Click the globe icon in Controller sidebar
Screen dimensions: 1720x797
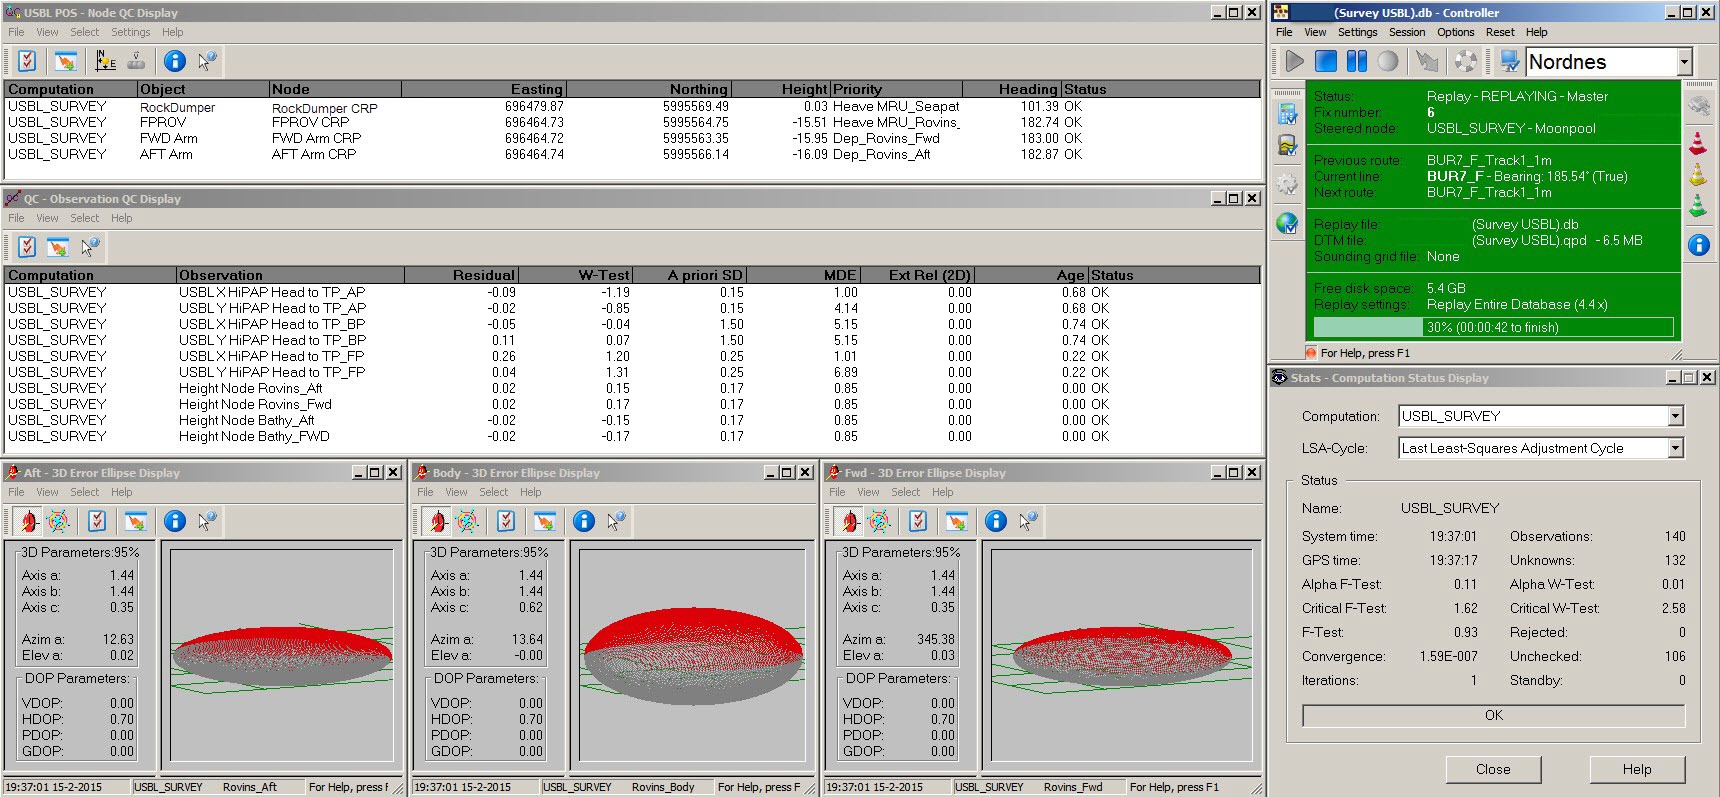pos(1287,223)
